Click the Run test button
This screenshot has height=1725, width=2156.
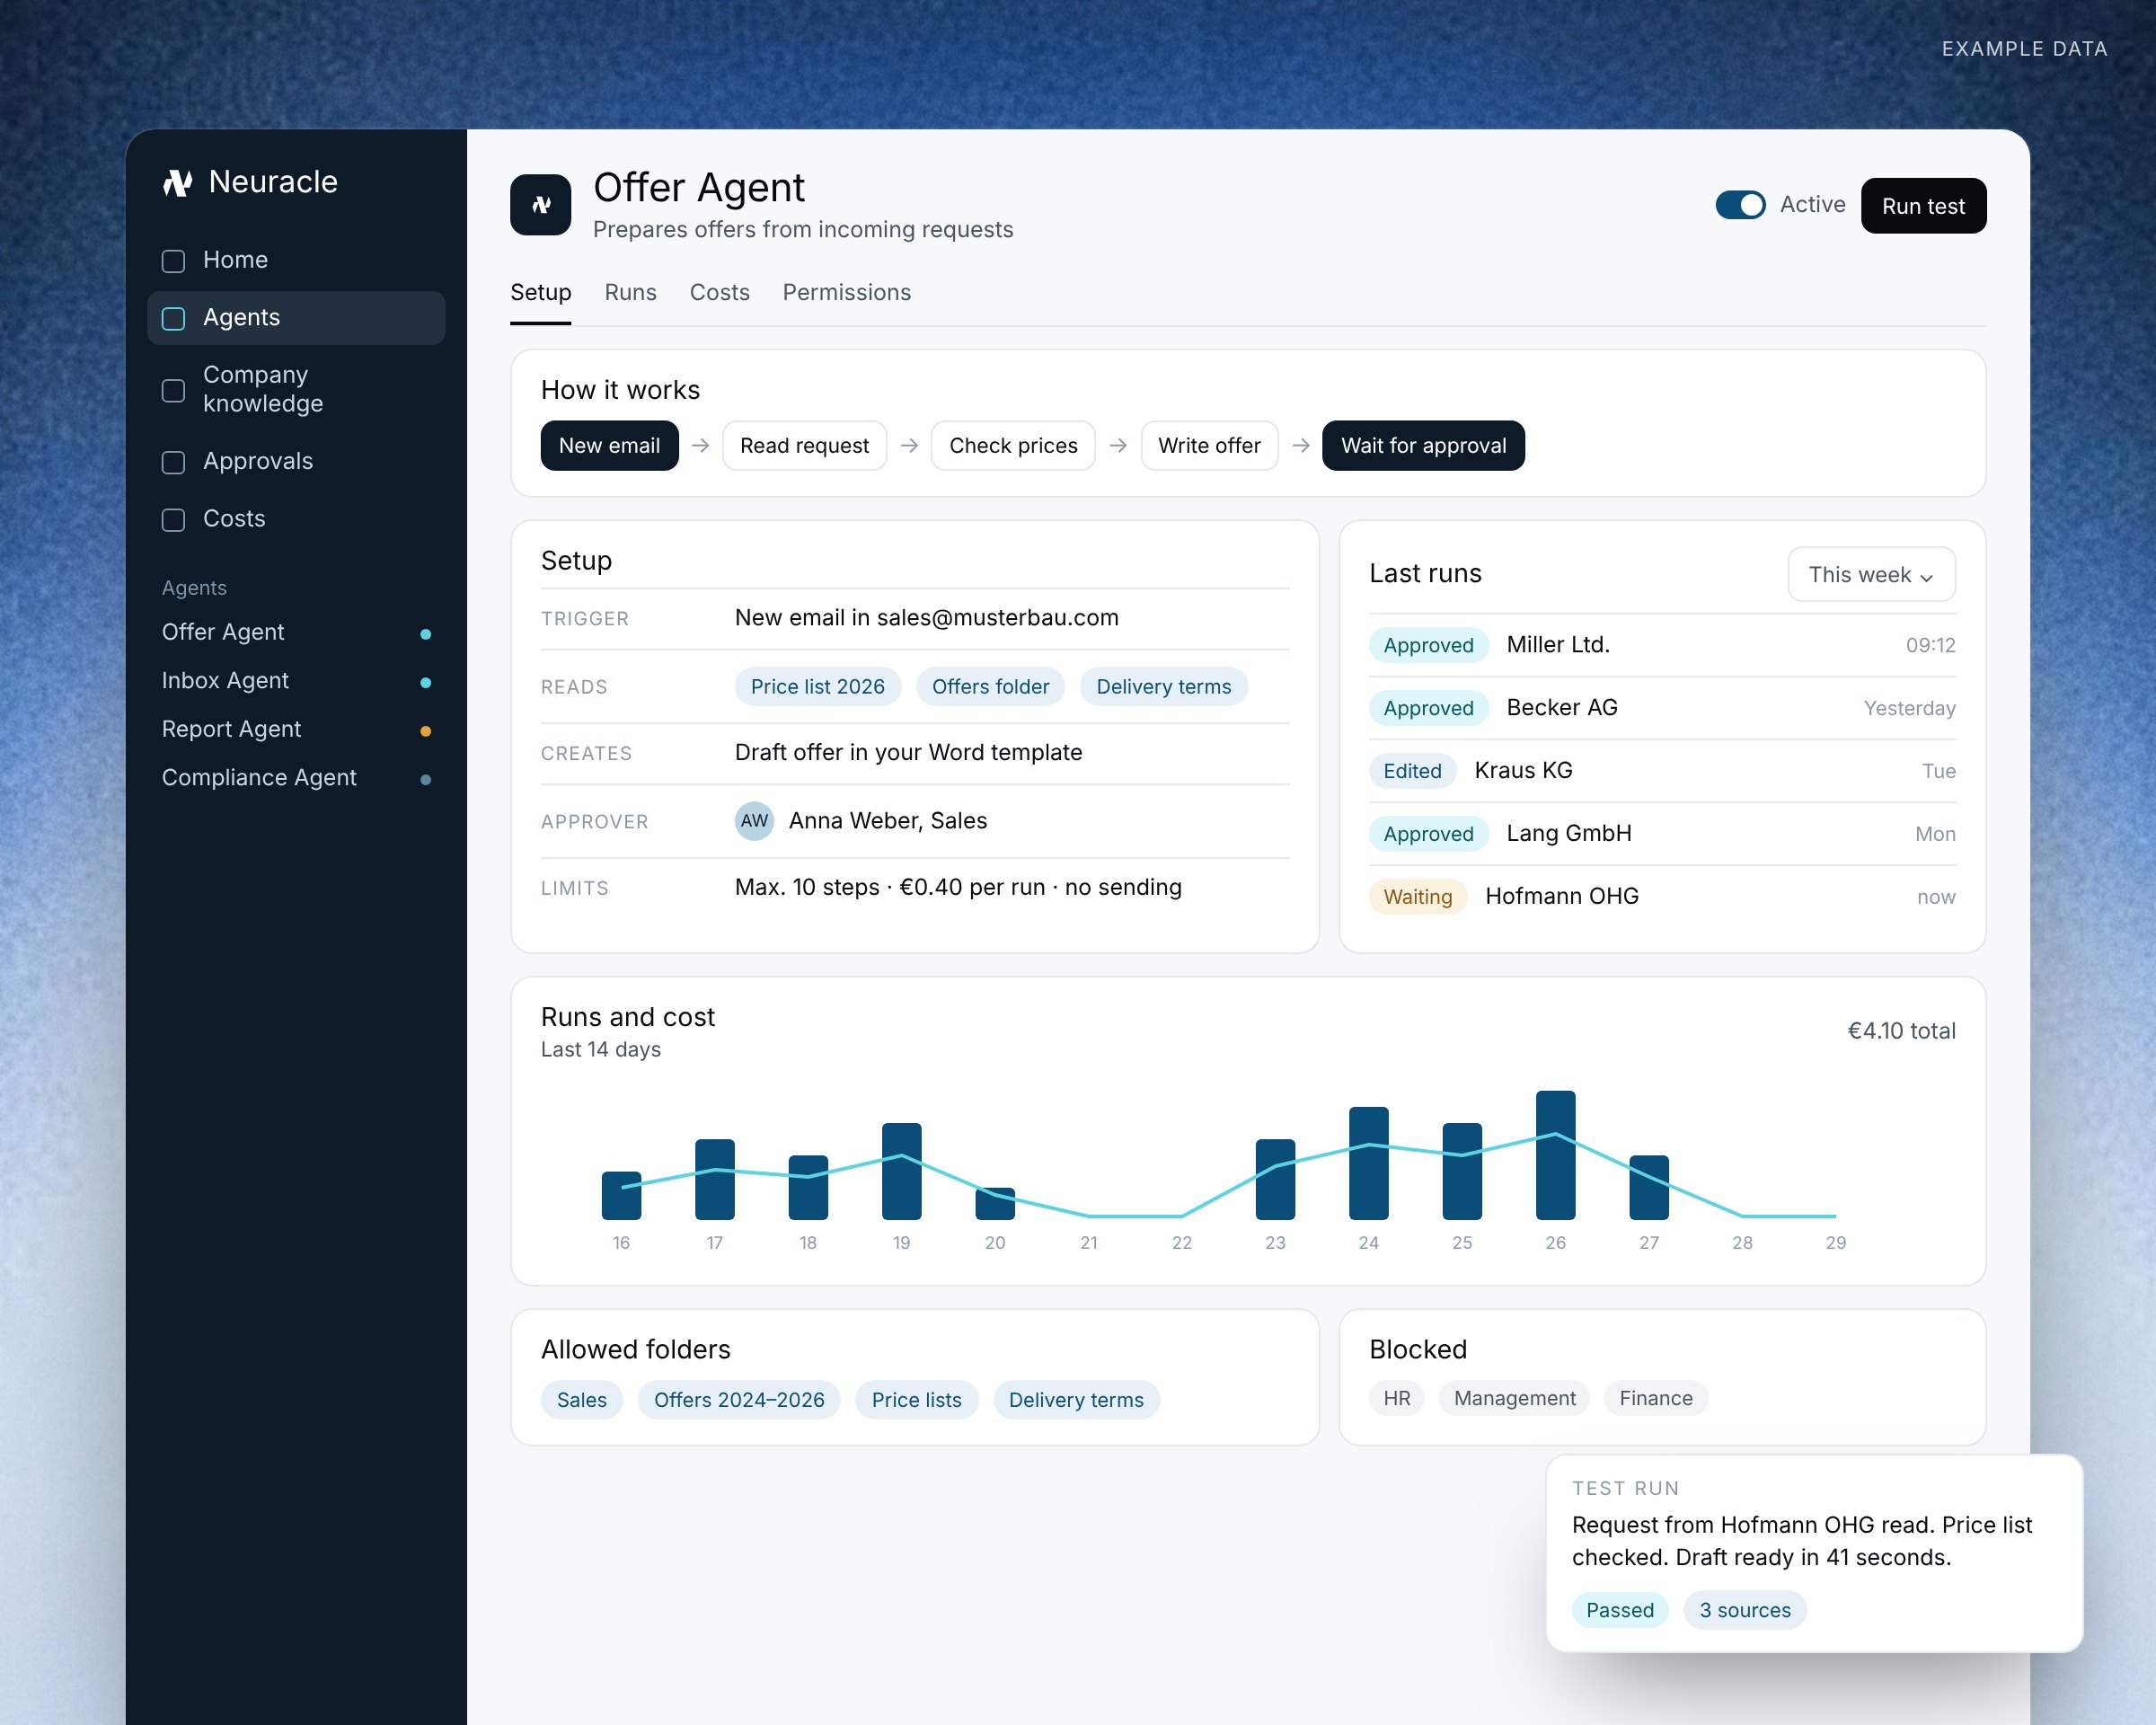click(1923, 206)
